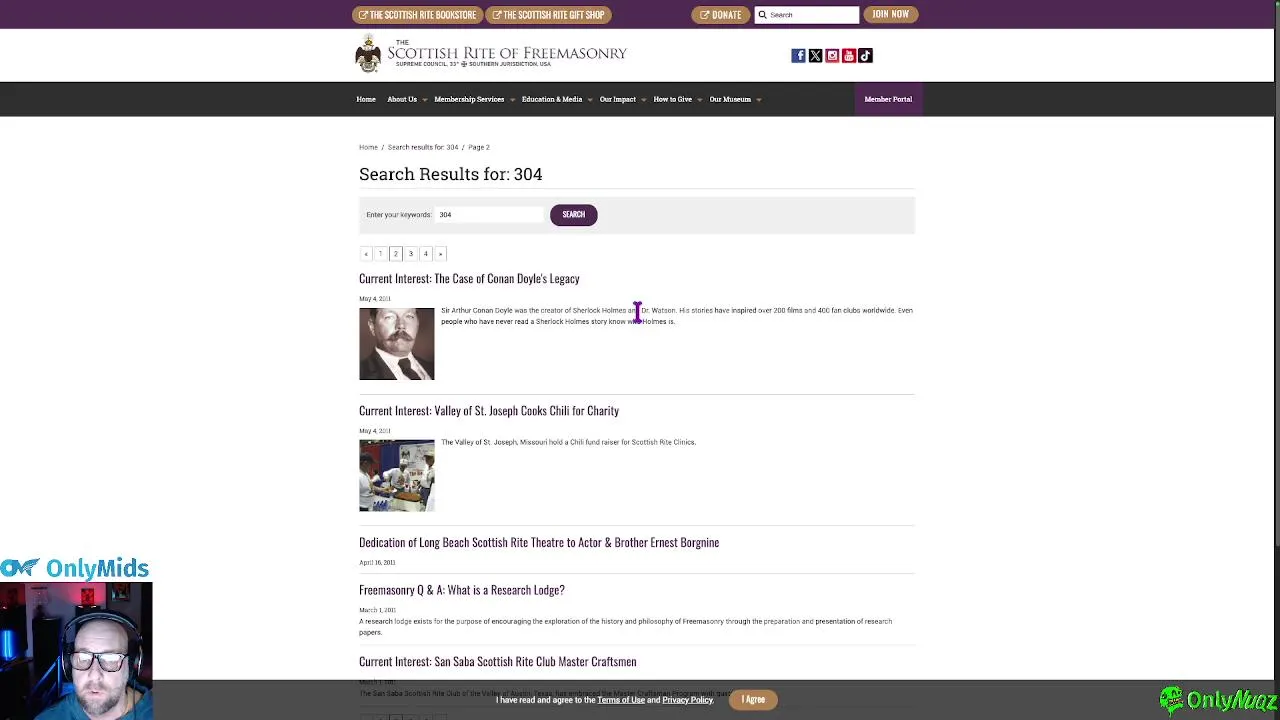Click the Terms of Use link
The width and height of the screenshot is (1280, 720).
(621, 700)
